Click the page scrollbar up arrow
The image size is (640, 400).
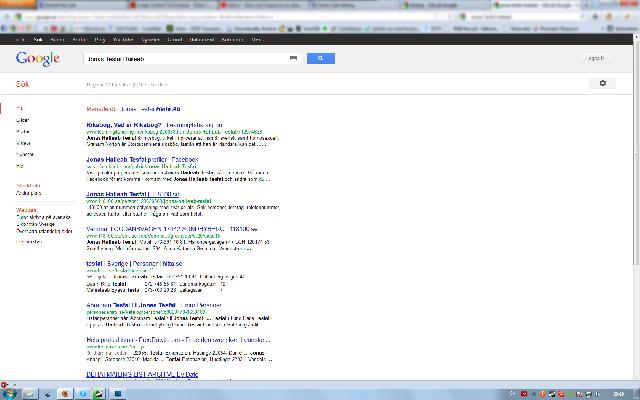(636, 37)
